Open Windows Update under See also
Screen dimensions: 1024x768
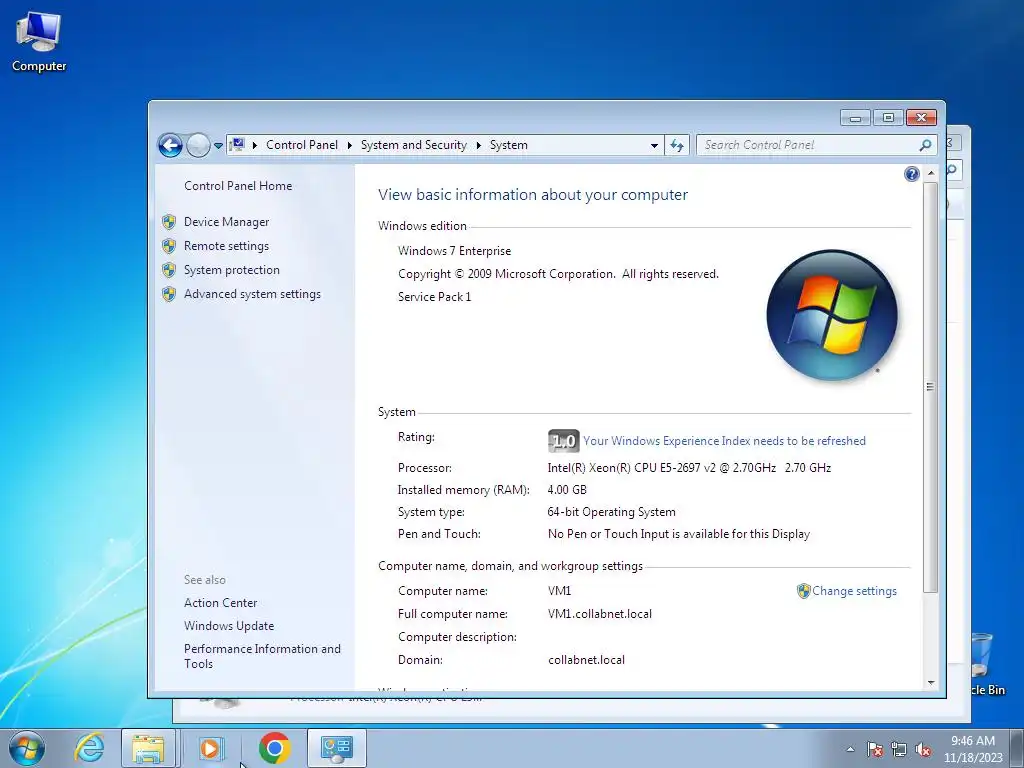point(229,626)
